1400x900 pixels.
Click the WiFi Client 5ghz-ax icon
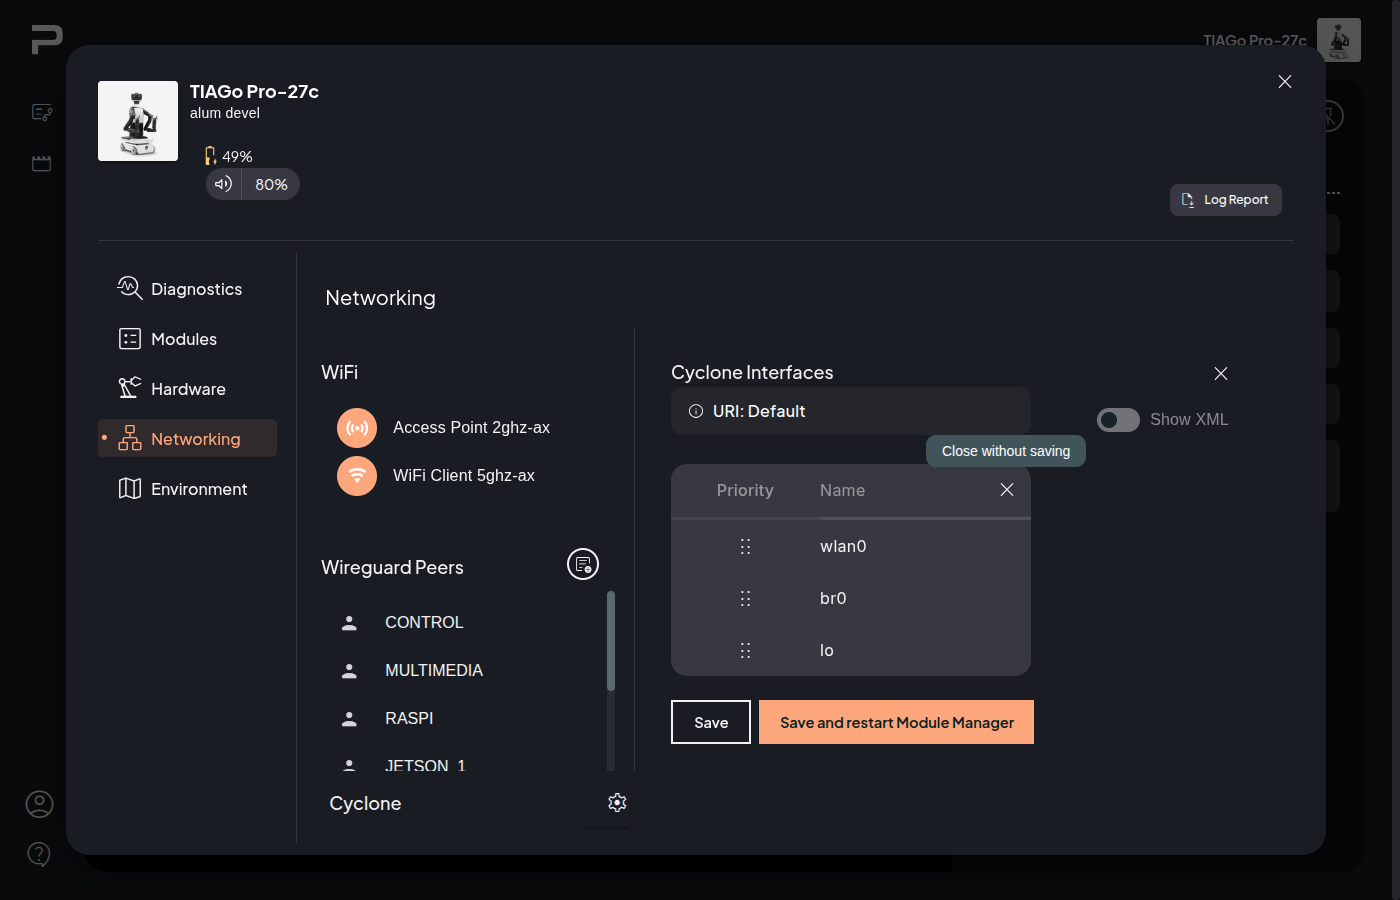coord(357,476)
